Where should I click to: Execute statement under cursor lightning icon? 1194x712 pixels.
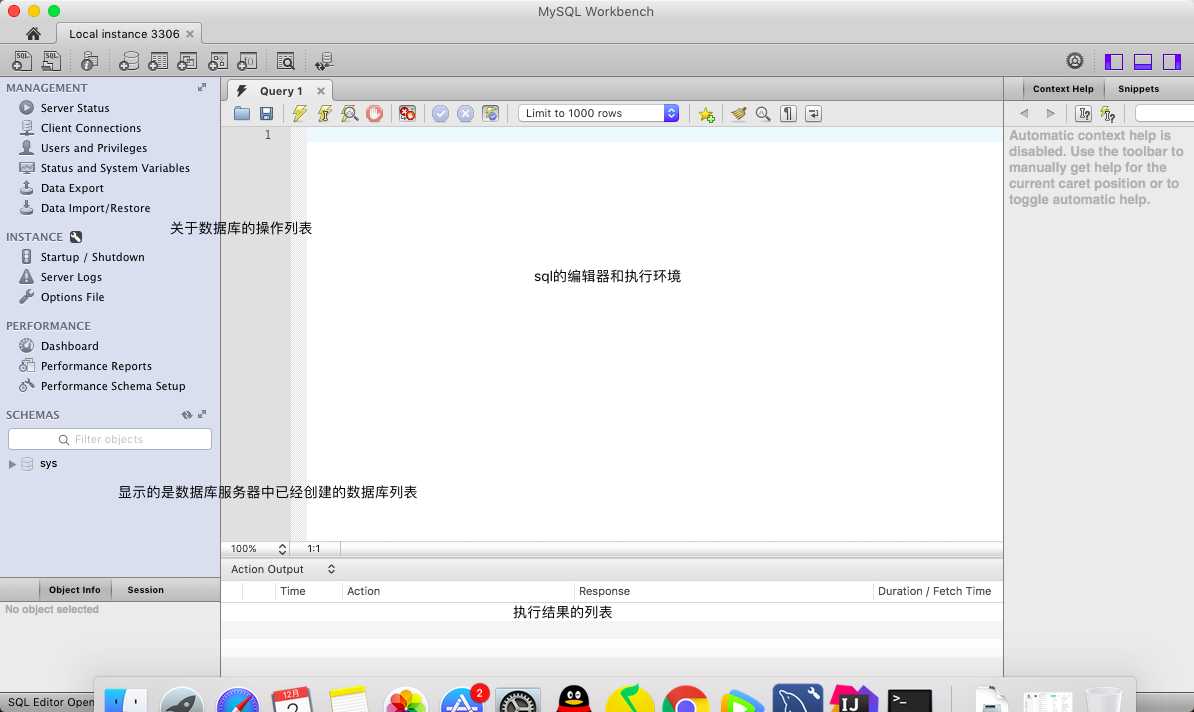324,113
